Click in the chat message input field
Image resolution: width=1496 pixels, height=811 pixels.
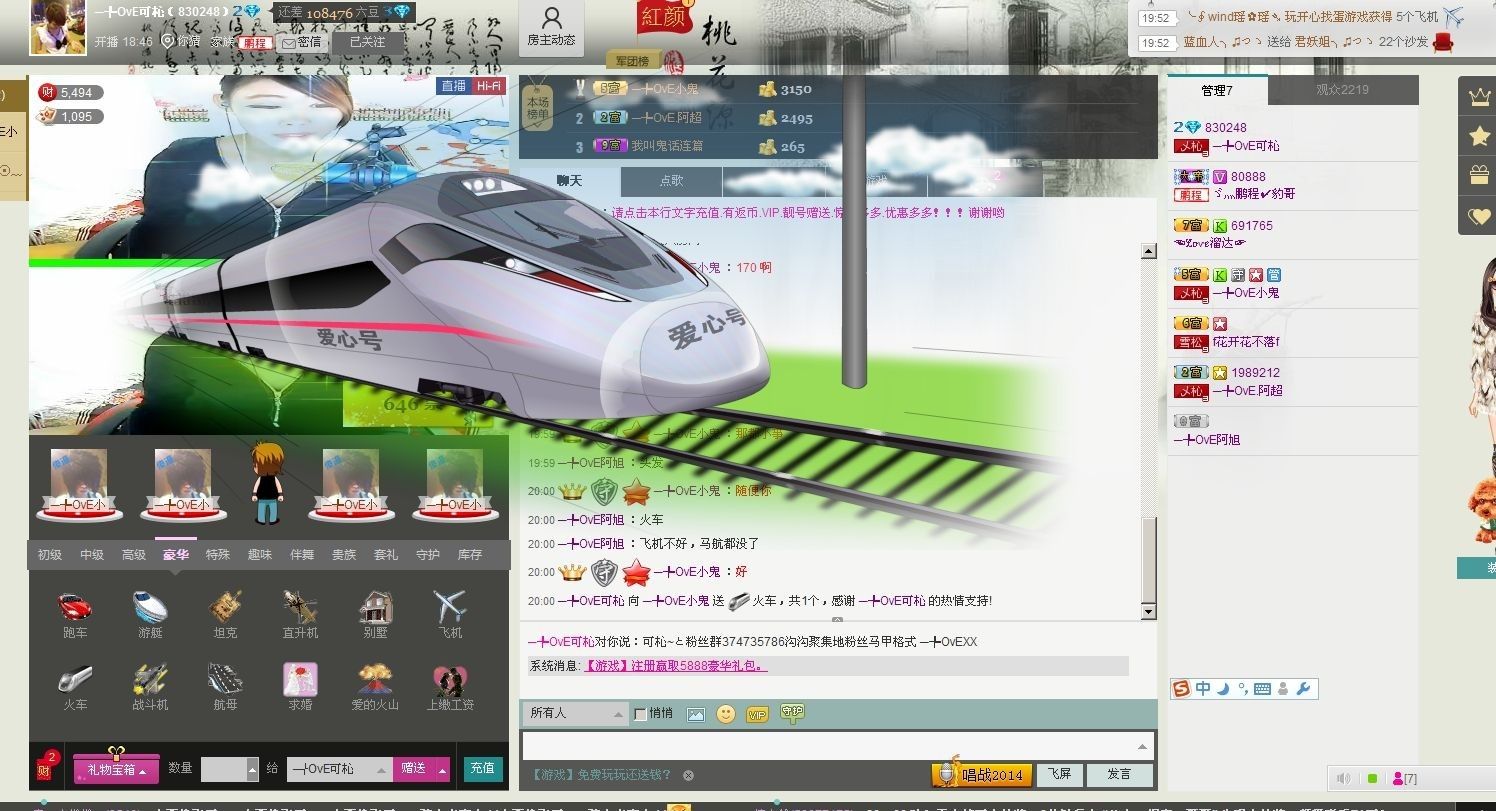coord(828,746)
